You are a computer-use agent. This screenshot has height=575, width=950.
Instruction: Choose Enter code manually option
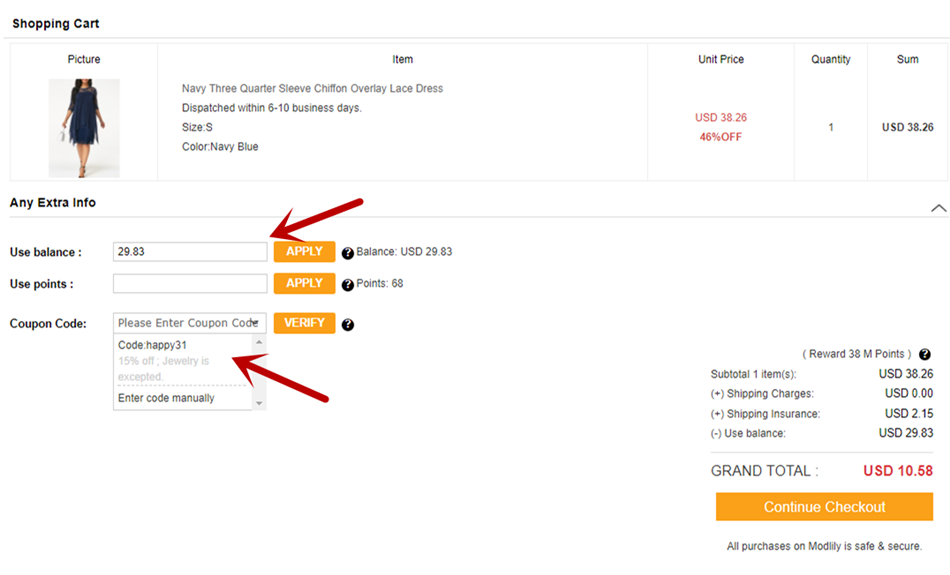click(x=166, y=398)
